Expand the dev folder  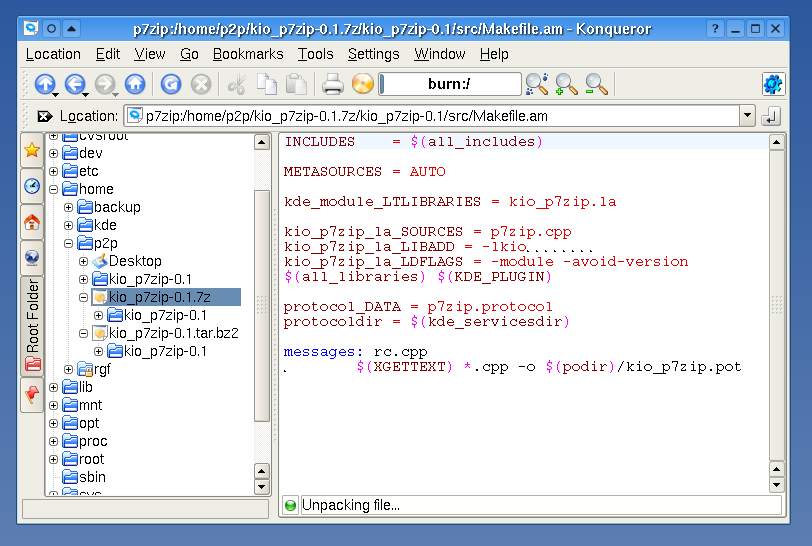53,153
